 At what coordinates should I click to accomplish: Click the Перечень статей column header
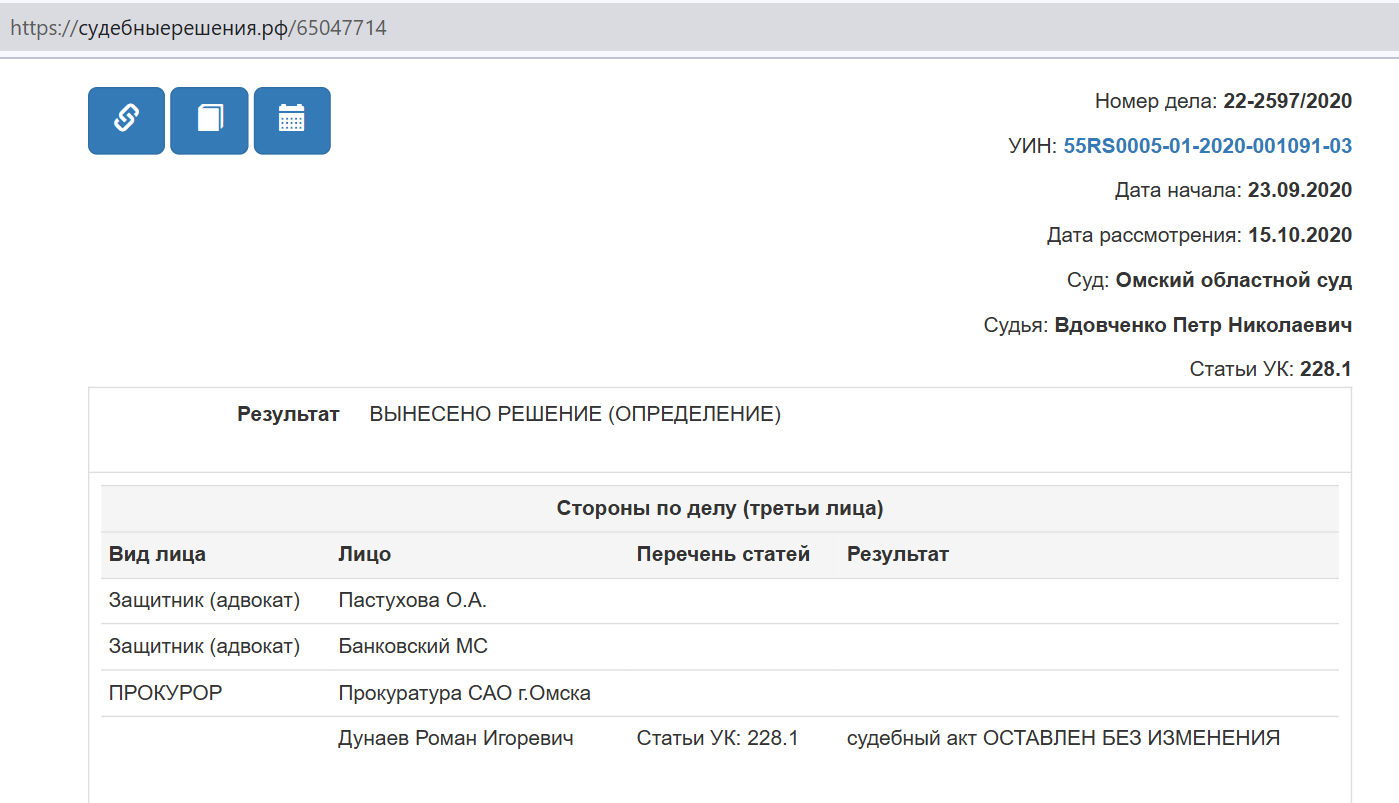723,554
